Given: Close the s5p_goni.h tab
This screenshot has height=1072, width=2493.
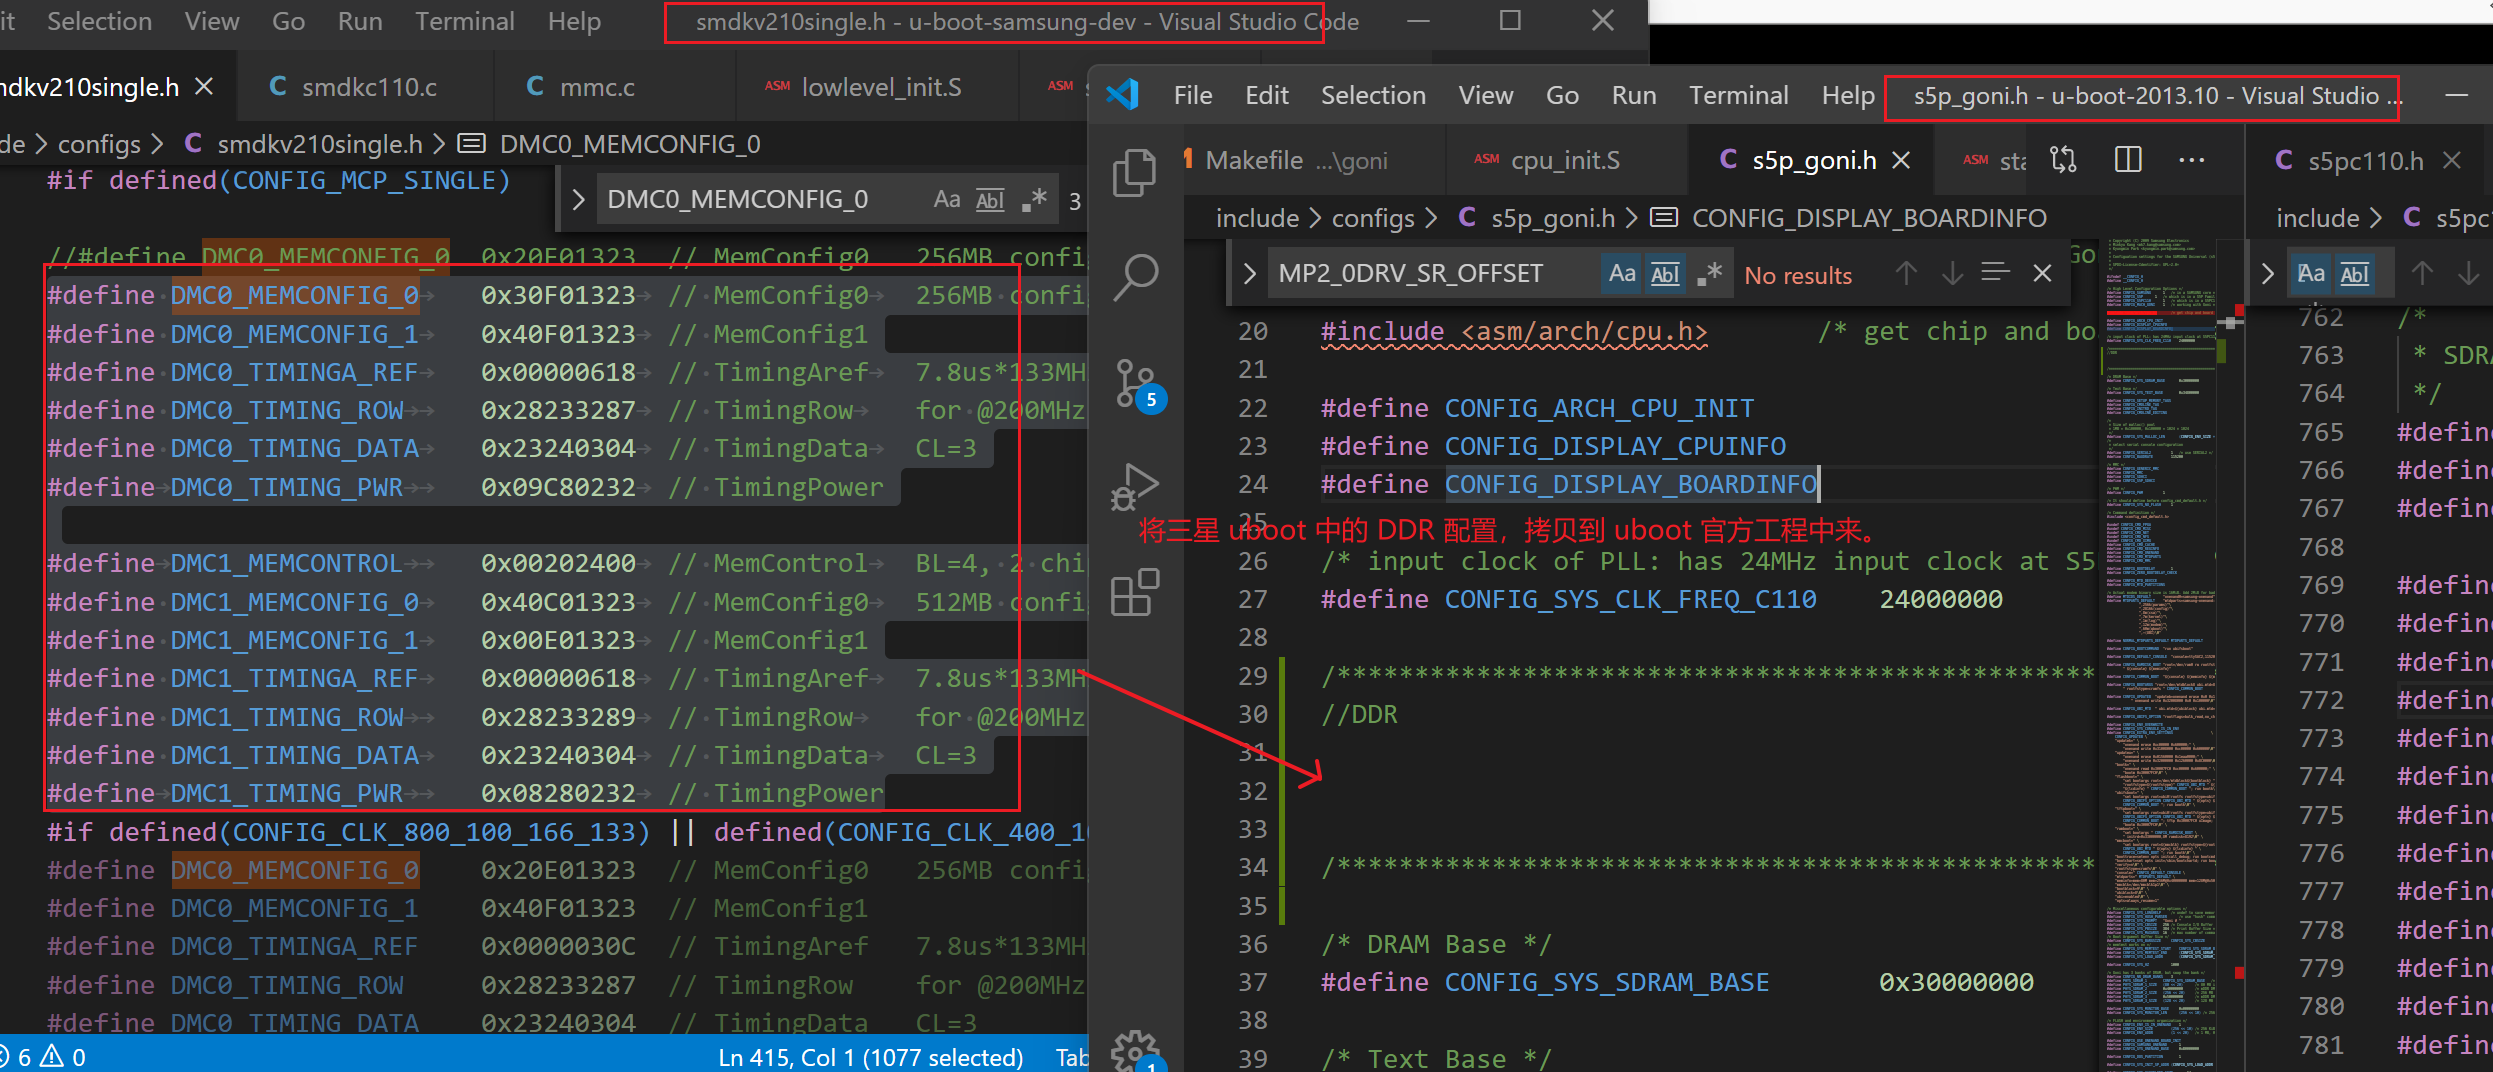Looking at the screenshot, I should click(x=1902, y=160).
